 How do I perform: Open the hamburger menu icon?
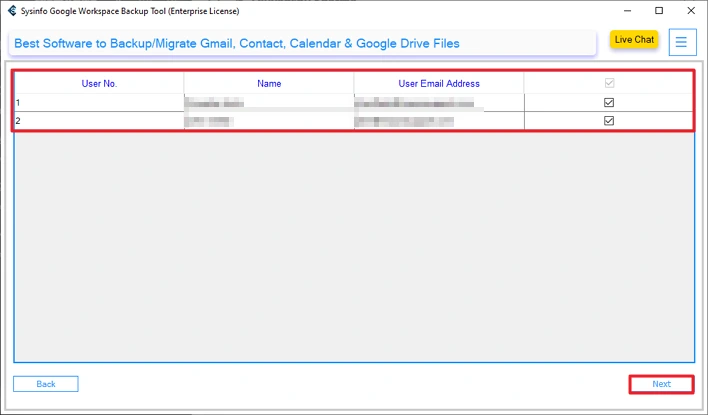pos(682,42)
